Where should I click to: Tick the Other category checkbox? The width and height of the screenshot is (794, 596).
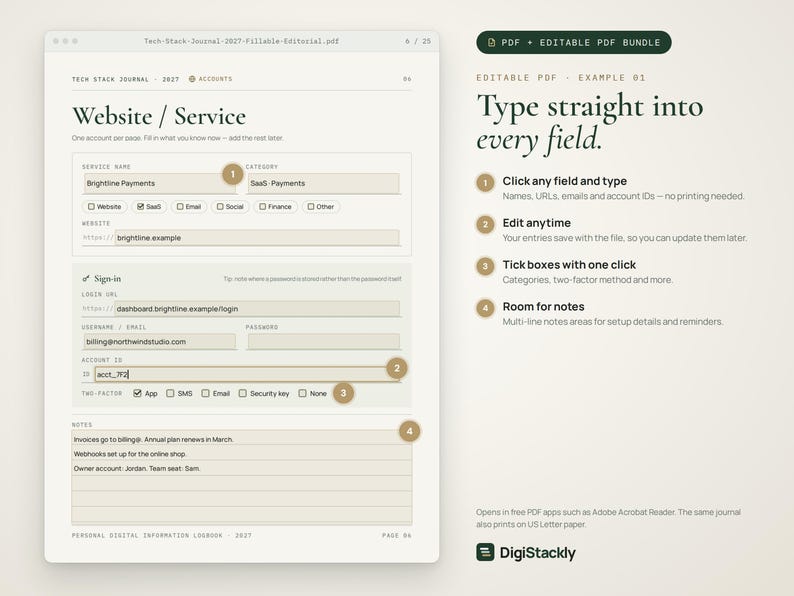point(311,207)
